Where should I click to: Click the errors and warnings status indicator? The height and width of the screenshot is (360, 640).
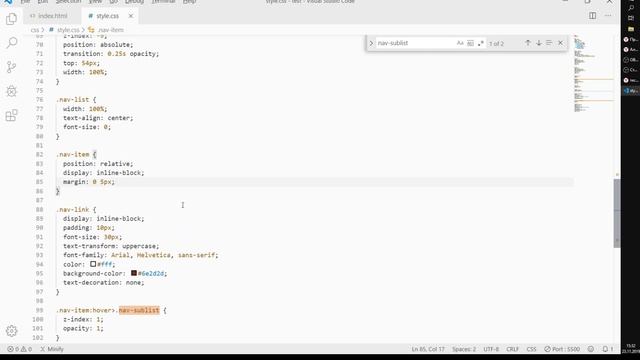[x=19, y=349]
